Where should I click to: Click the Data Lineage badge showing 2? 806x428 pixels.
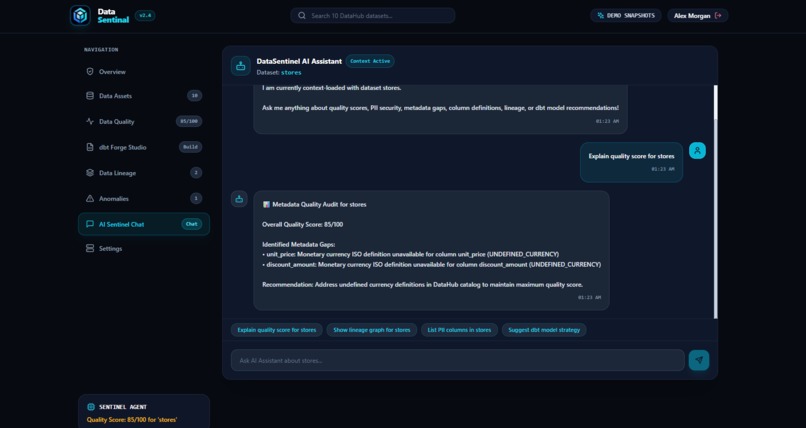click(x=196, y=173)
